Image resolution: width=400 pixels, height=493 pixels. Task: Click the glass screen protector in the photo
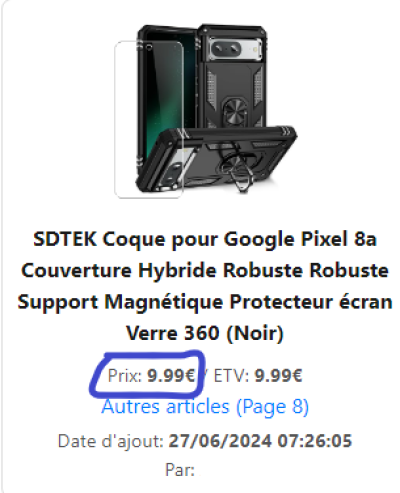149,119
